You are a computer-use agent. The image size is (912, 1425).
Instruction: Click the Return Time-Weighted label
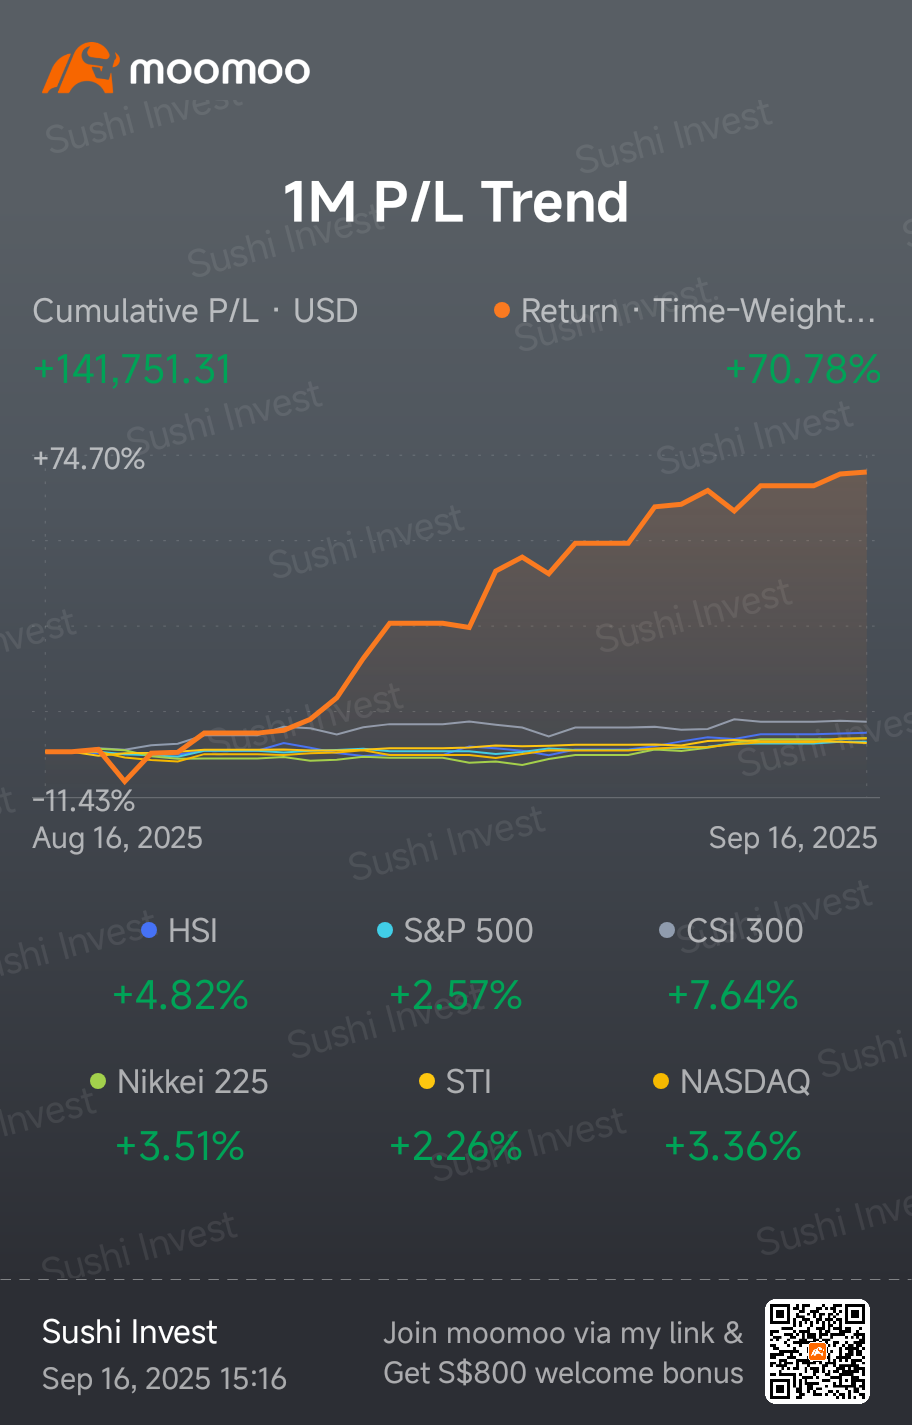(697, 311)
